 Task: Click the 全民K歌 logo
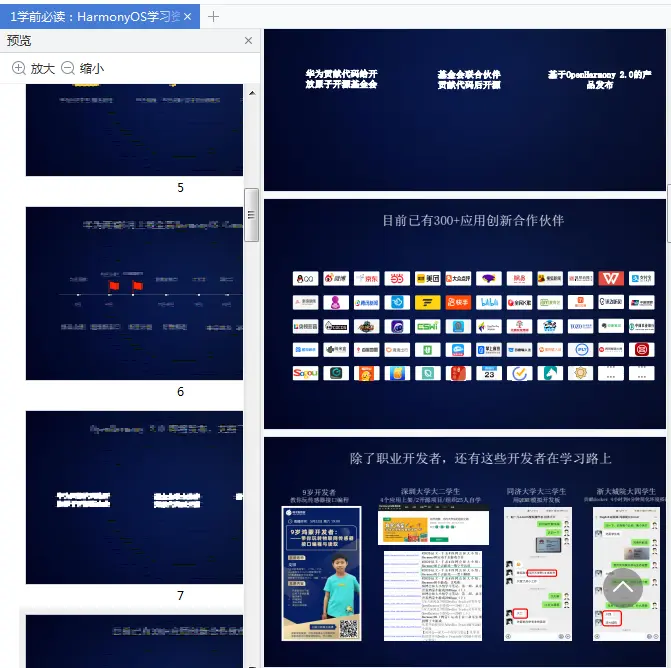(x=520, y=303)
